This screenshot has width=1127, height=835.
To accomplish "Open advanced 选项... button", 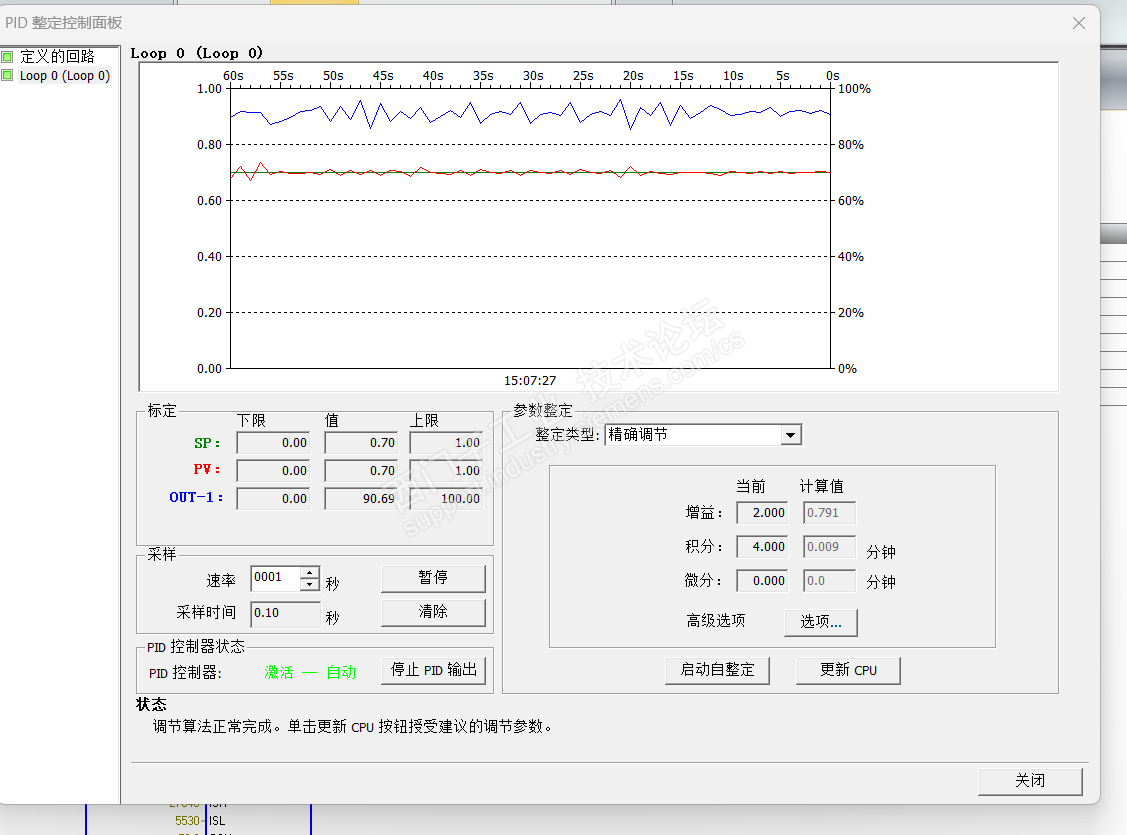I will [x=820, y=622].
